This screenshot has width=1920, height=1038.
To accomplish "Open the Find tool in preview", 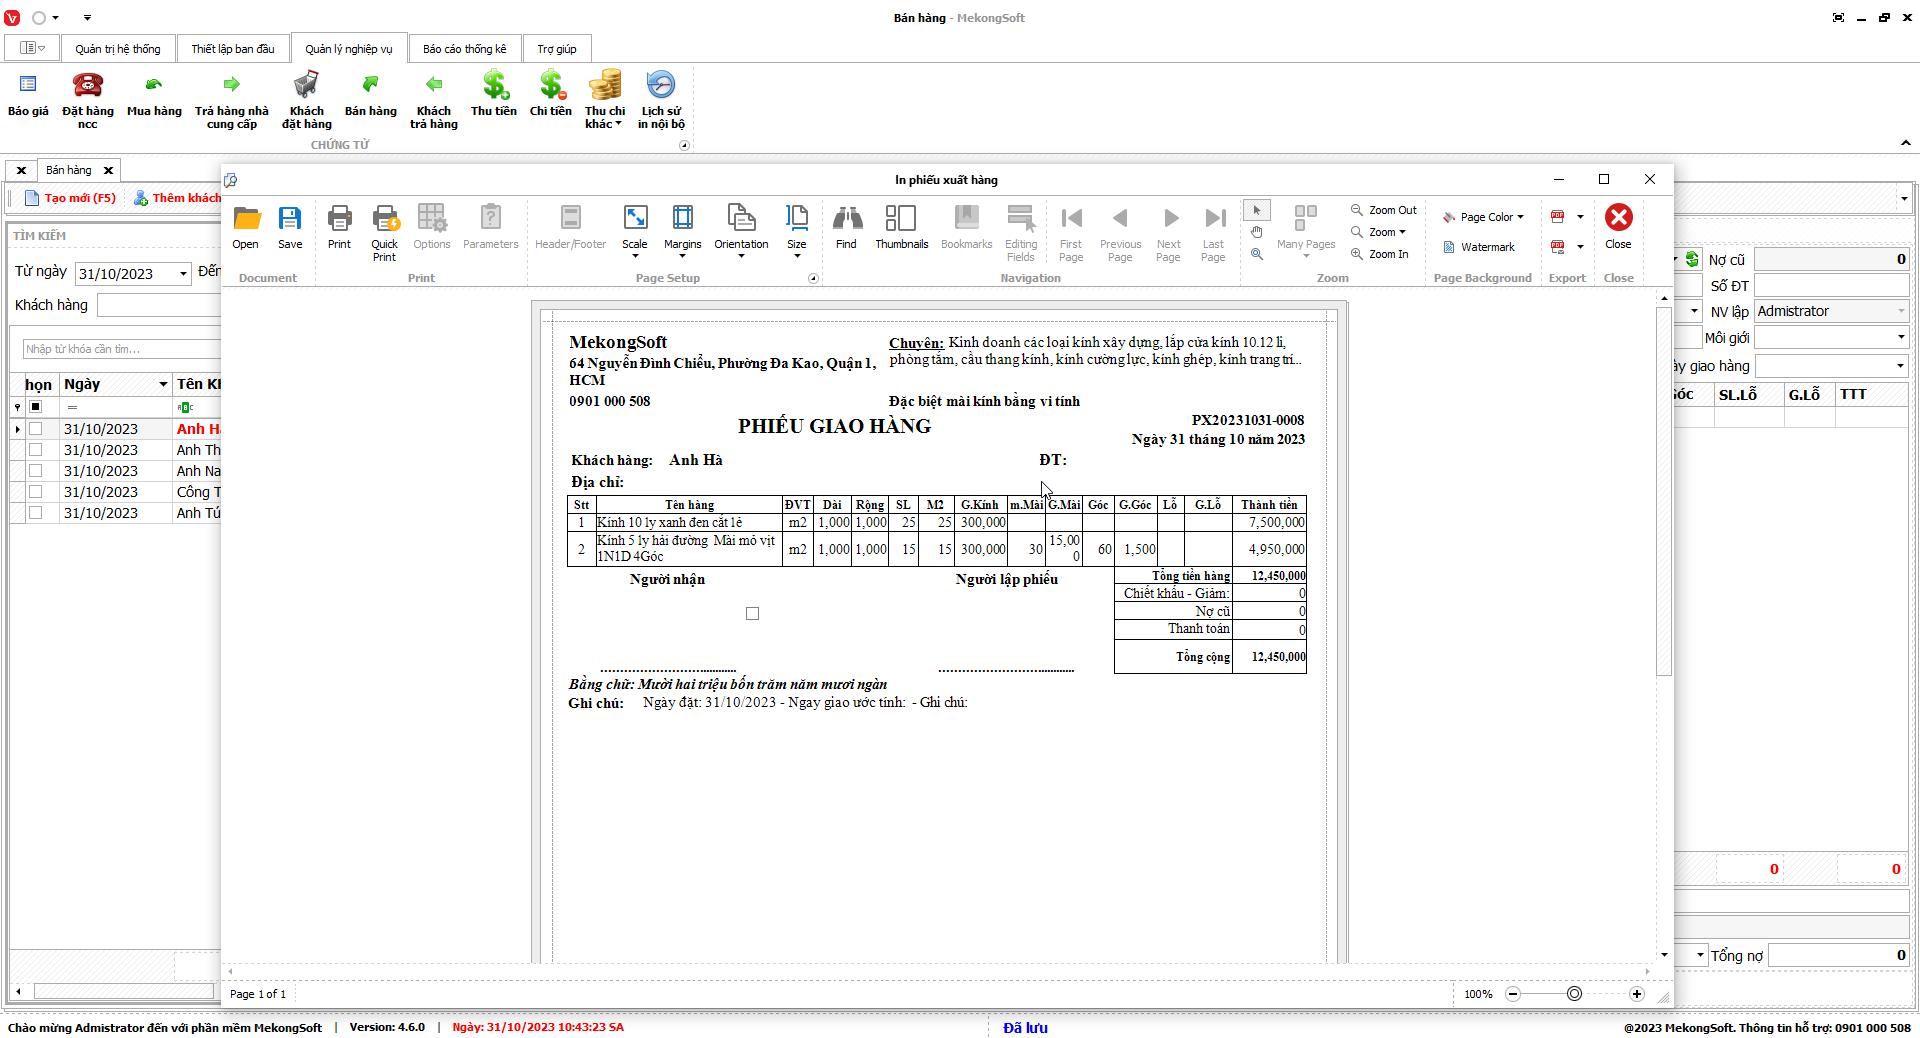I will (846, 228).
